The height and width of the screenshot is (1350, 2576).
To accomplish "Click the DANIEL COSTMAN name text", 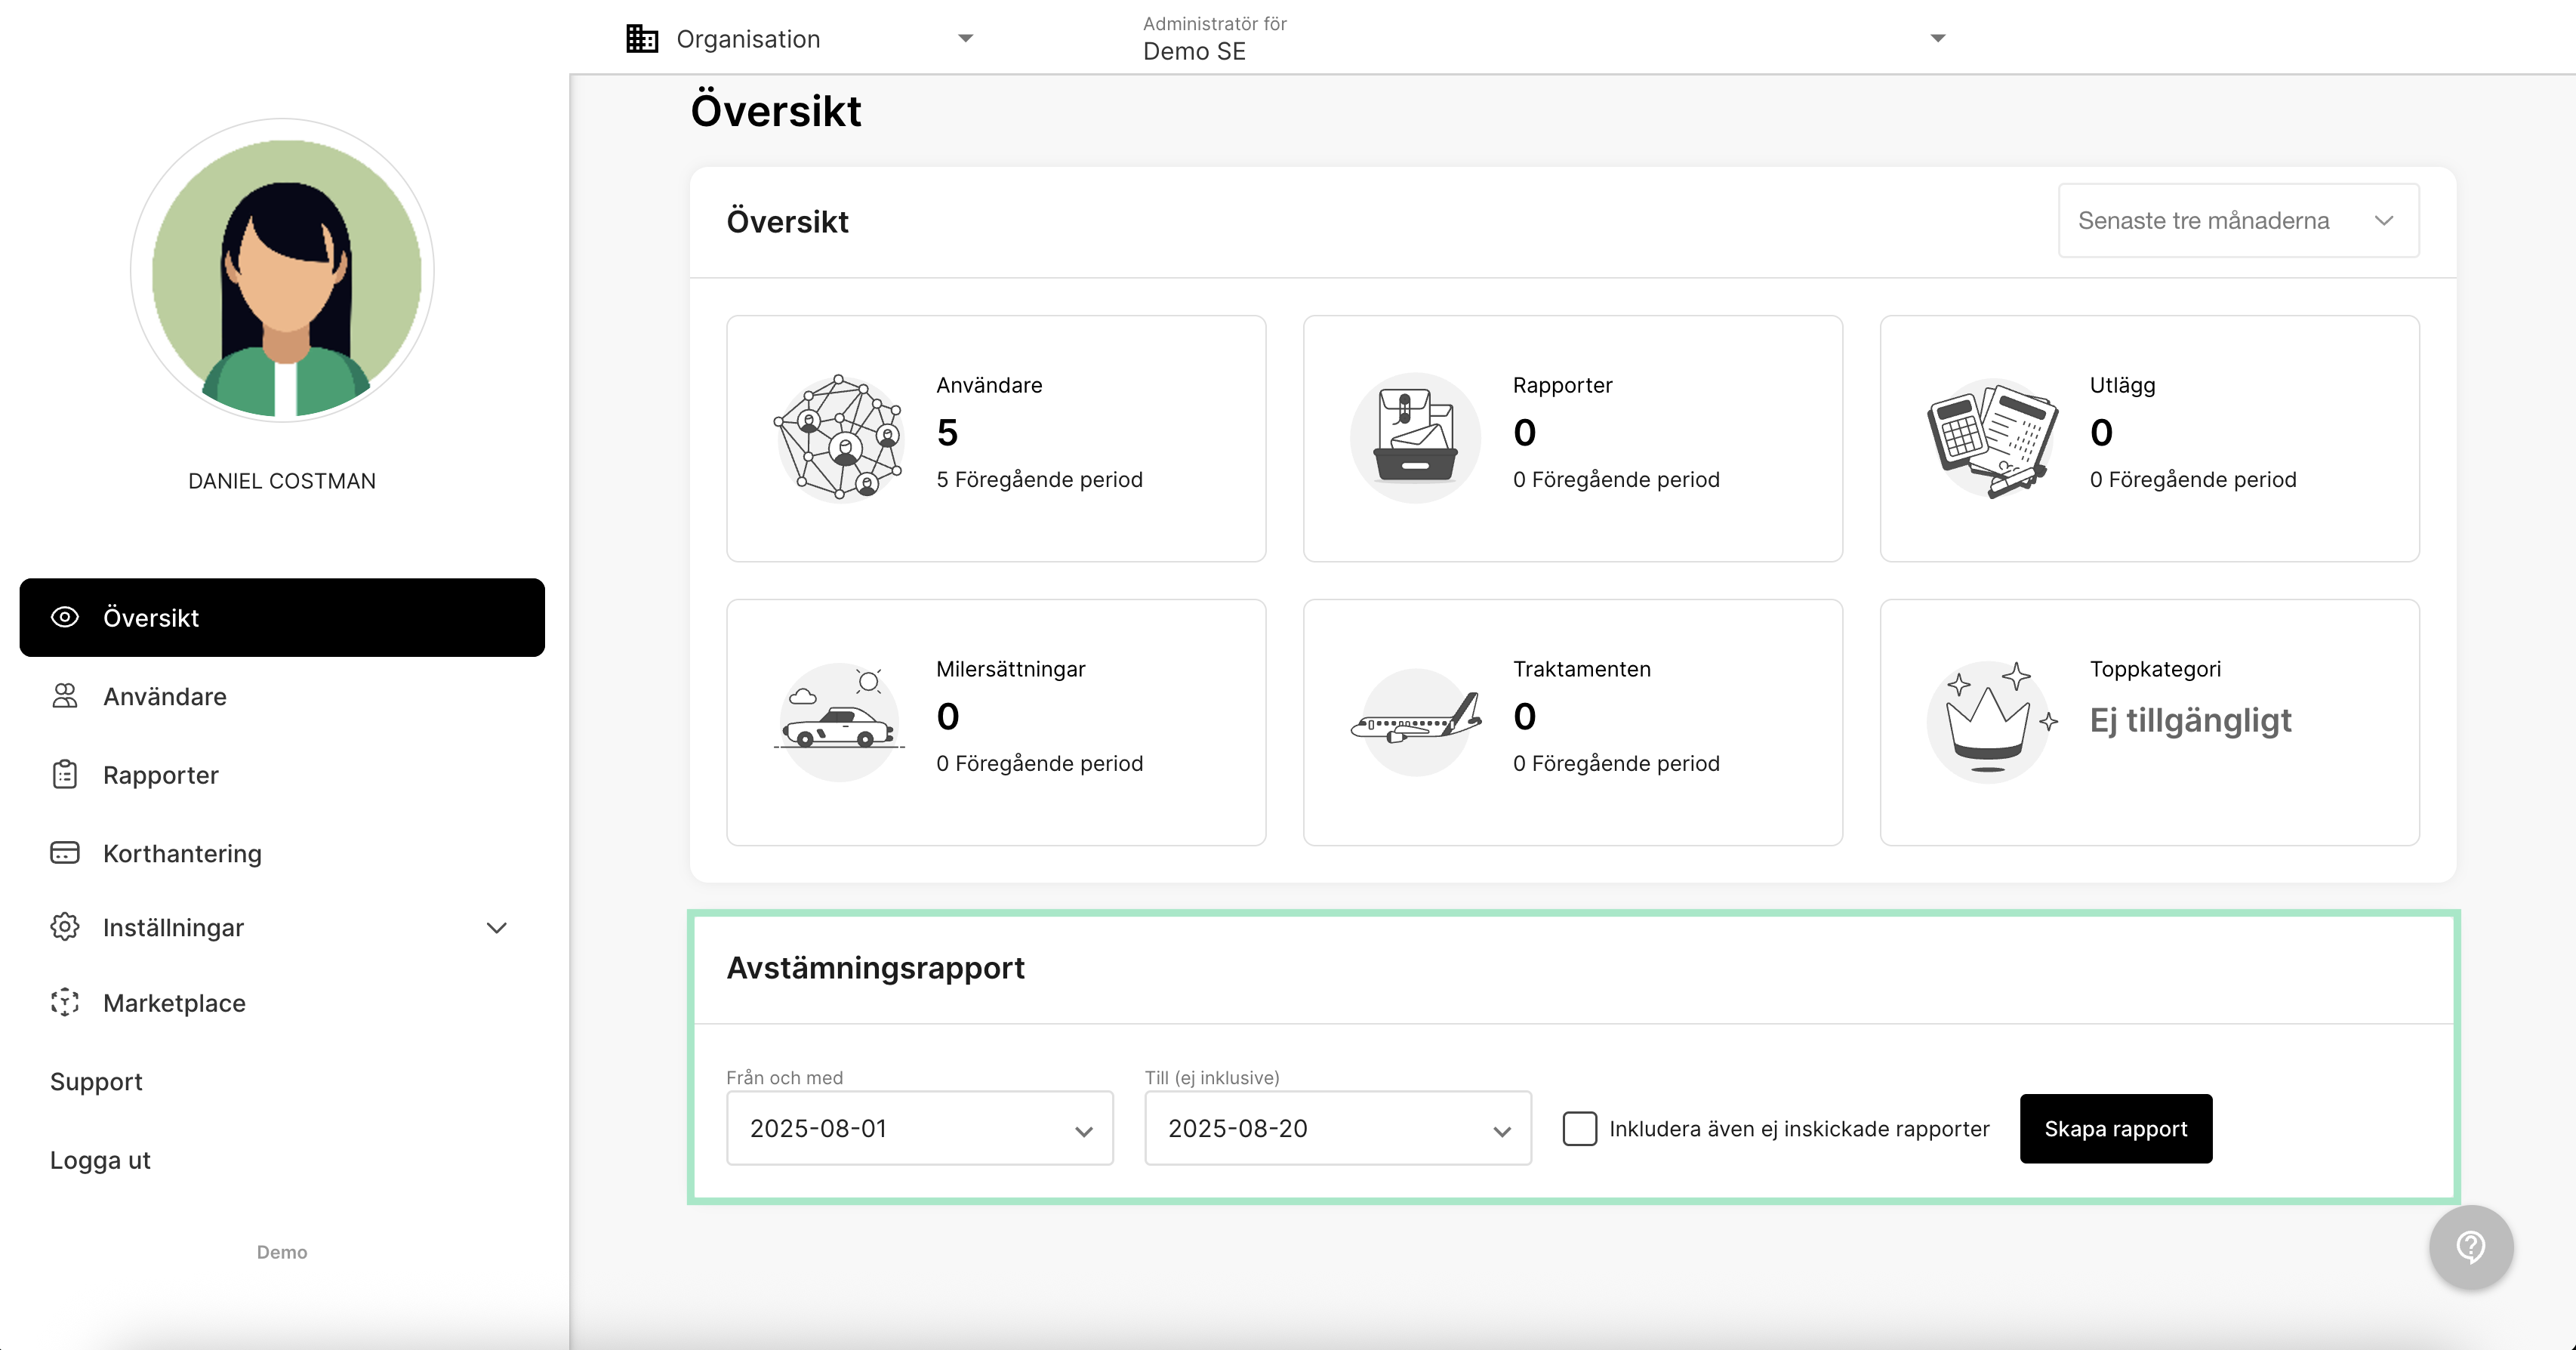I will coord(282,481).
